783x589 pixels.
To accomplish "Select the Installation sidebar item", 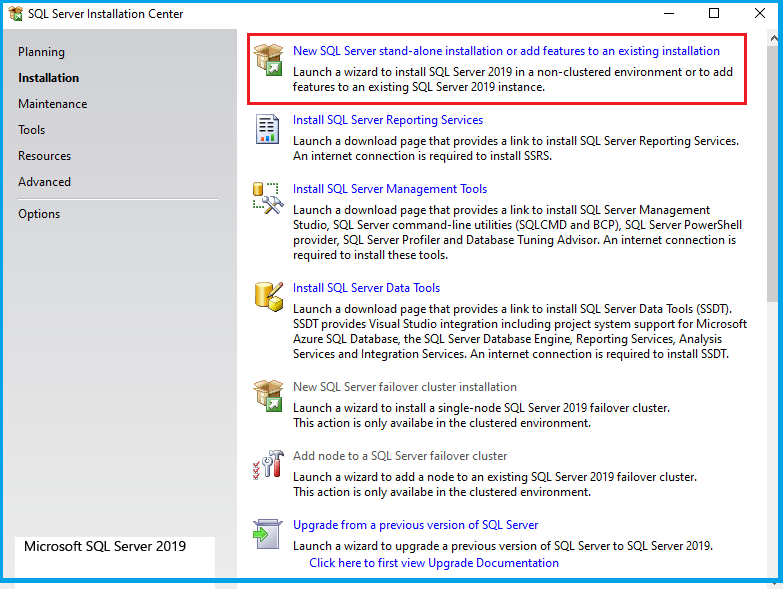I will (x=48, y=78).
